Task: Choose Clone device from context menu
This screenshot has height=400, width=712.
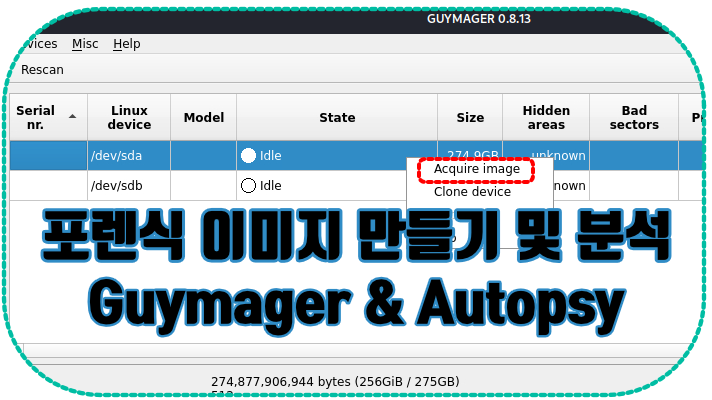Action: click(x=472, y=192)
